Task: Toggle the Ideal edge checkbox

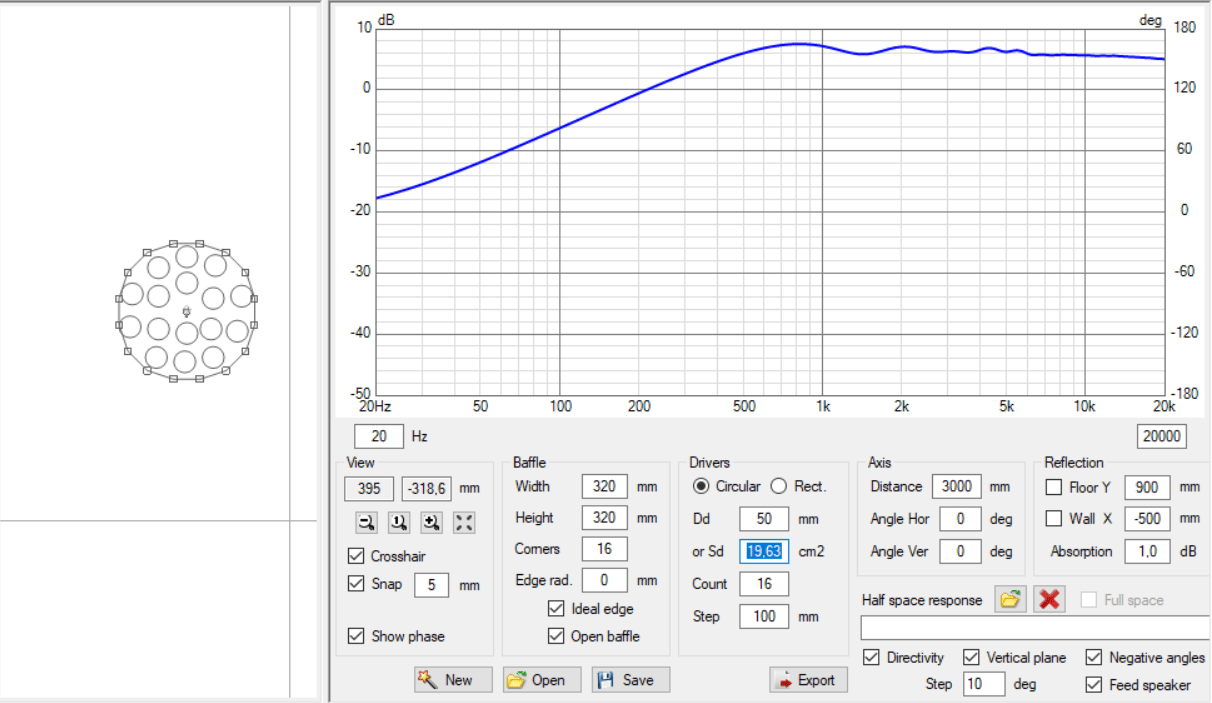Action: point(556,609)
